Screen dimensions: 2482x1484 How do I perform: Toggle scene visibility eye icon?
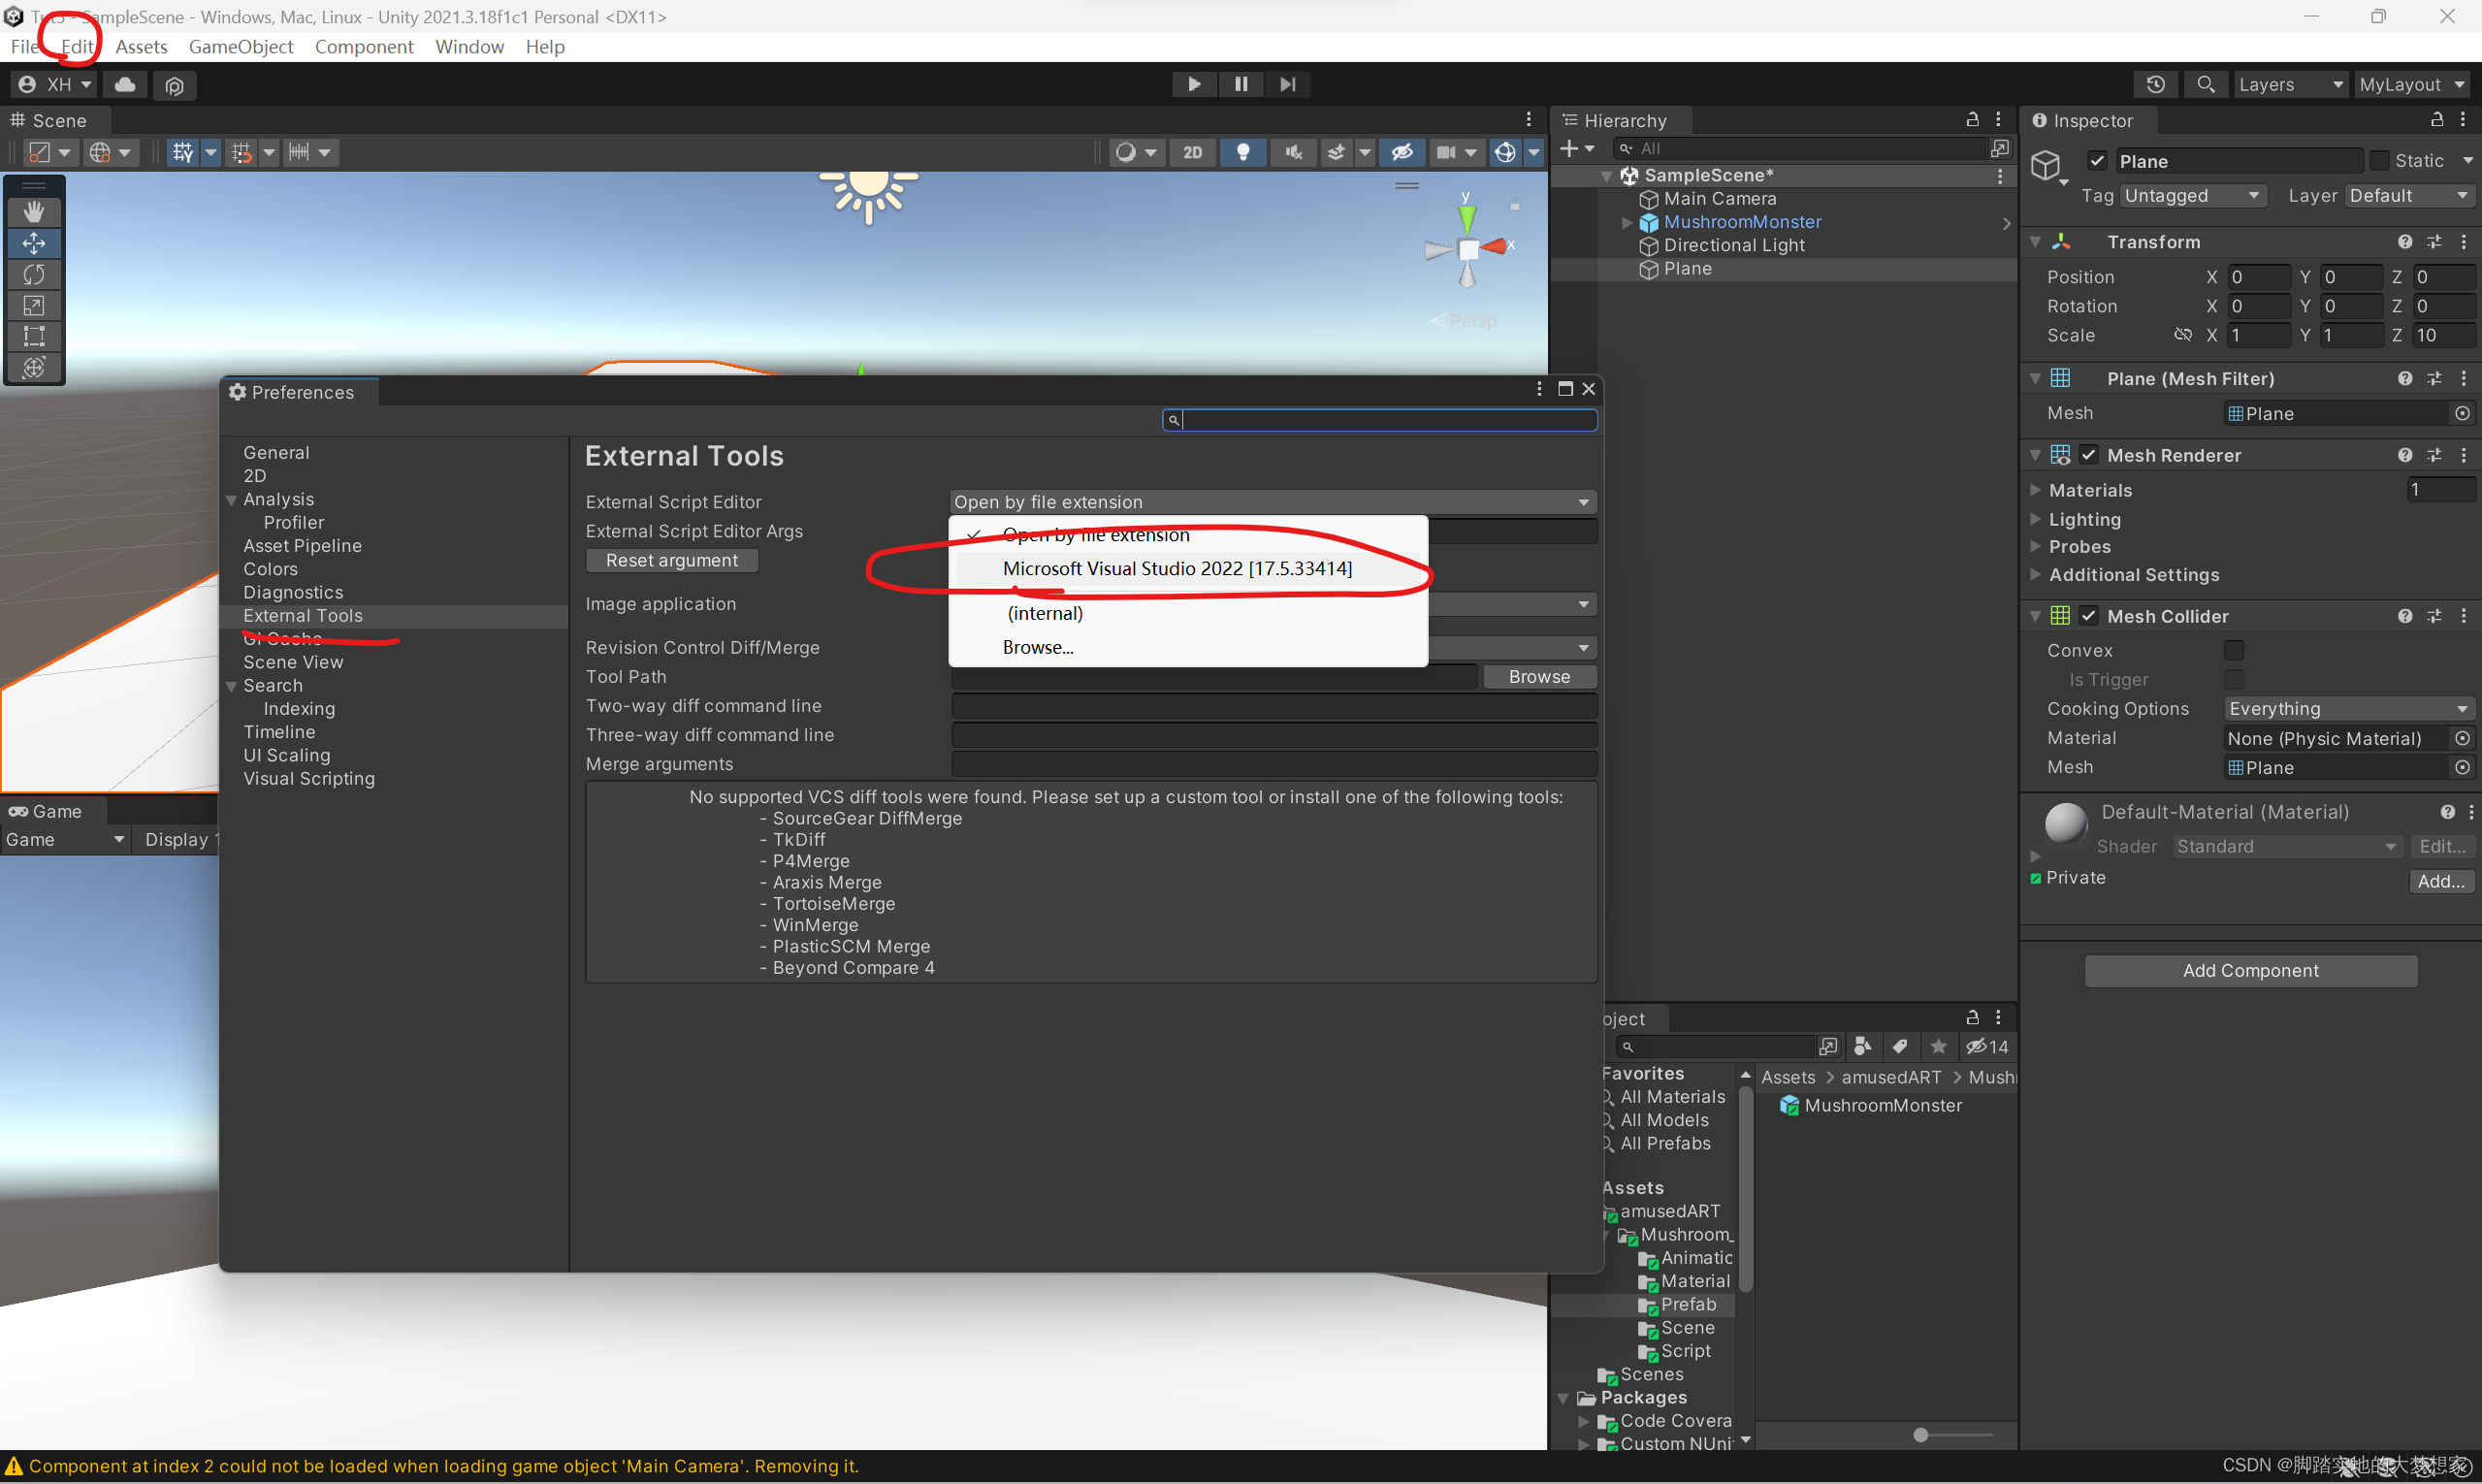pos(1402,152)
